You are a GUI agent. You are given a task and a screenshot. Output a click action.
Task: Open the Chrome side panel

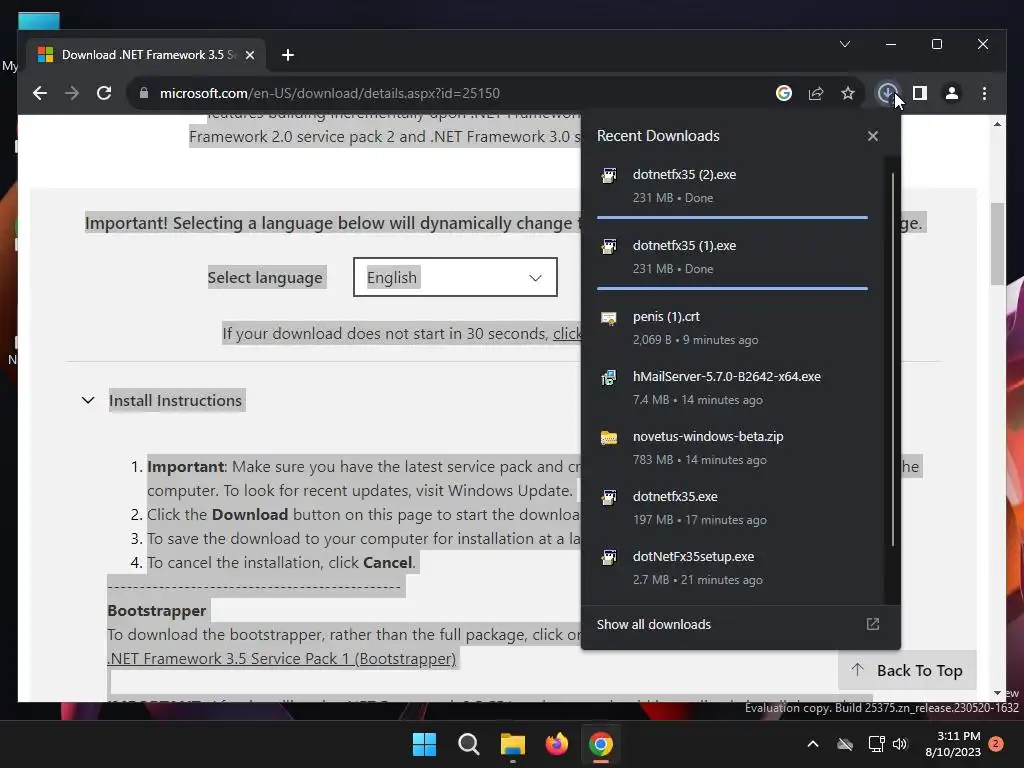[x=920, y=93]
